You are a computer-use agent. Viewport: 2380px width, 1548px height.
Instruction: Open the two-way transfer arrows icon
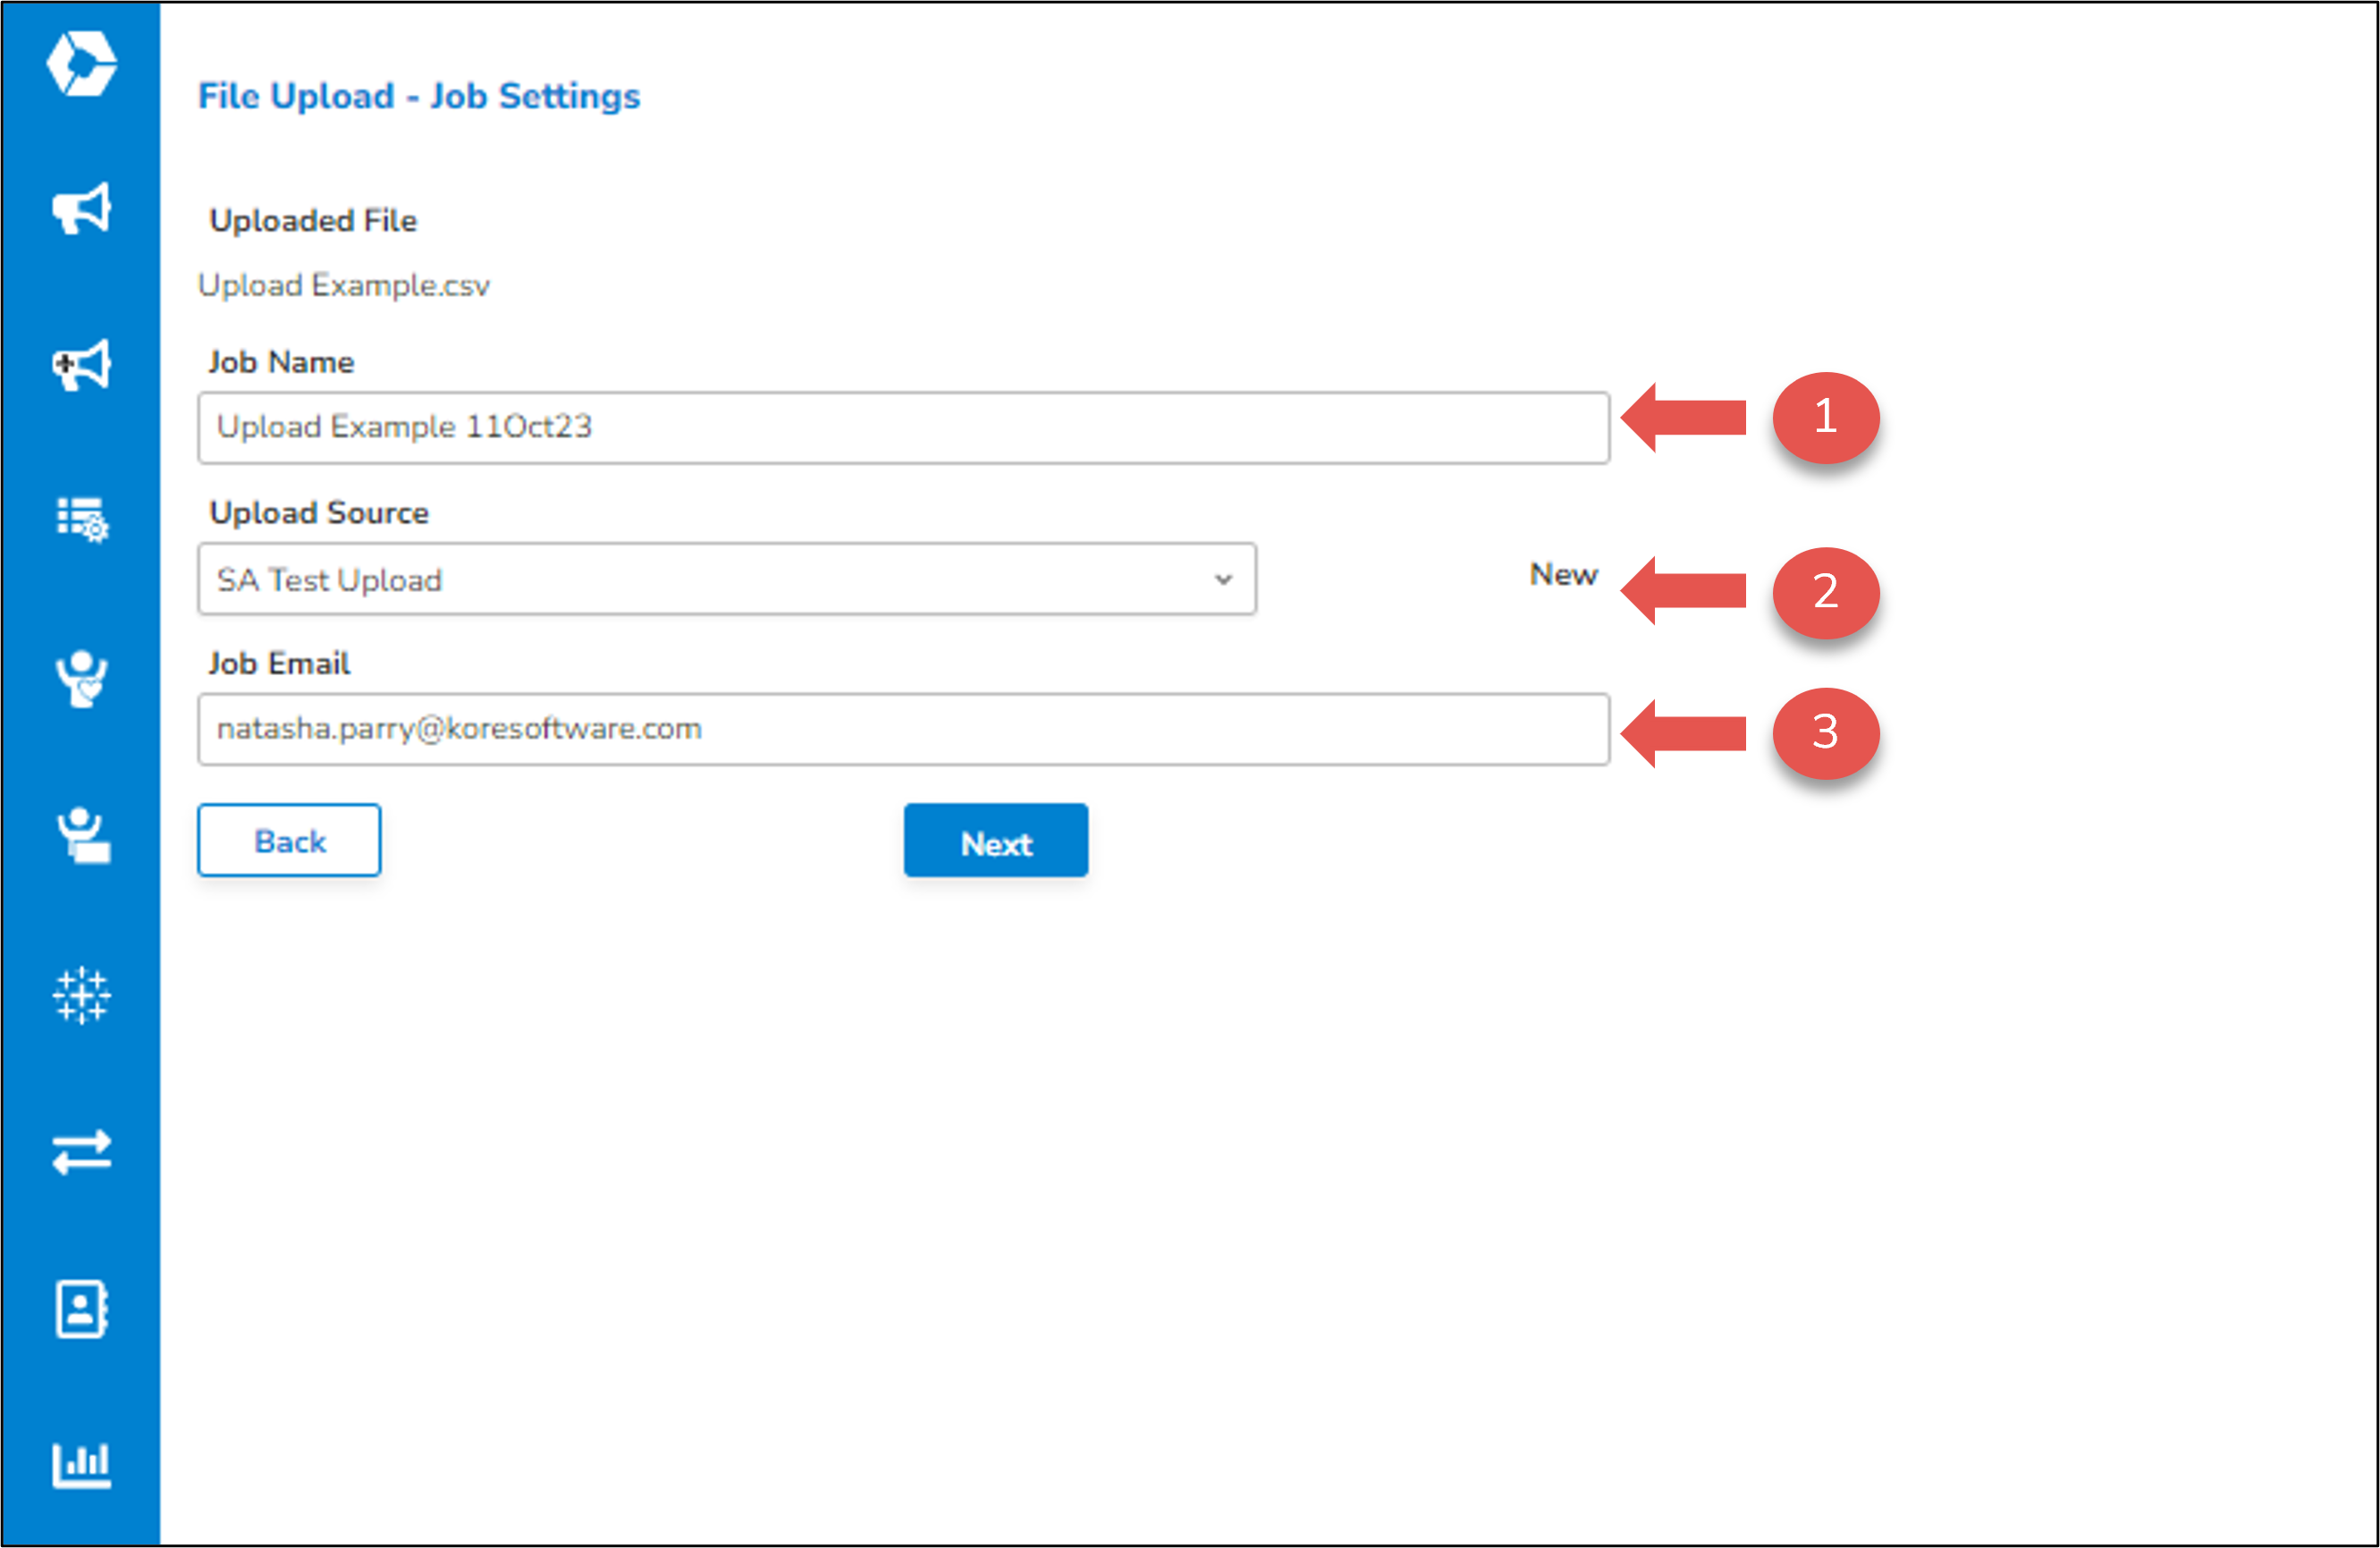coord(81,1153)
